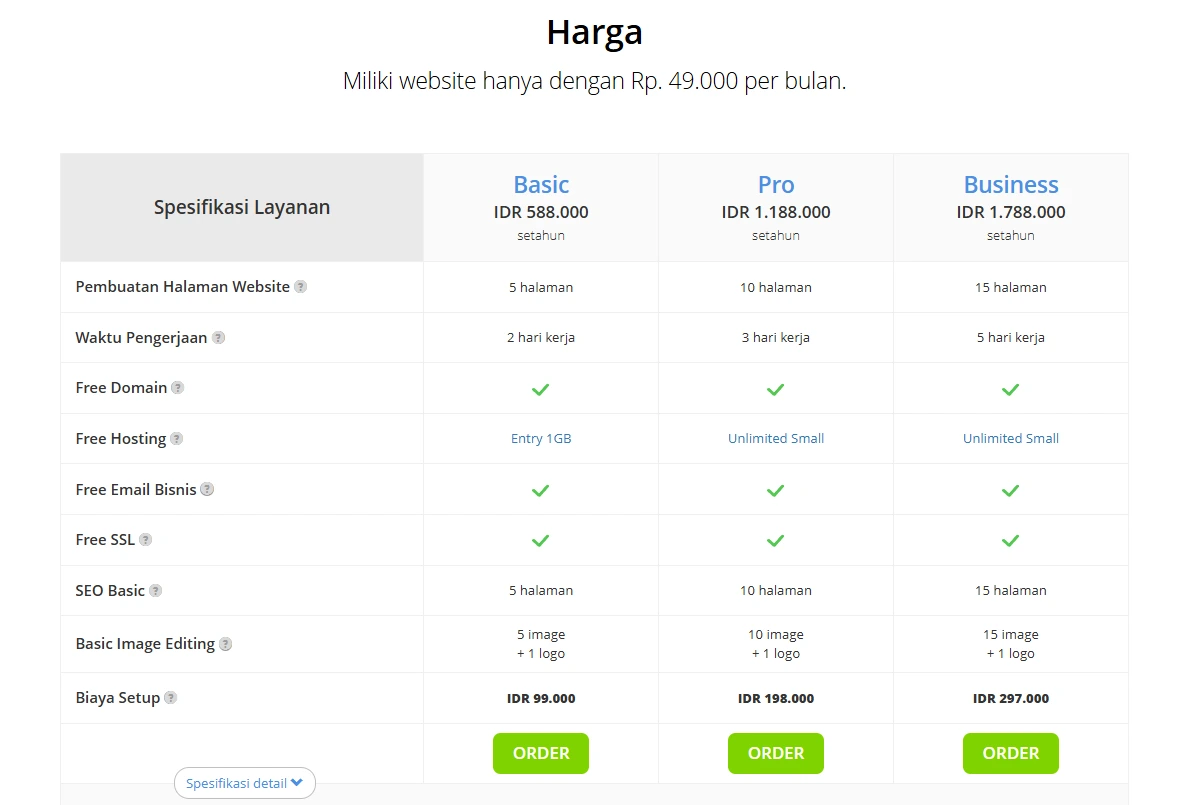Click the IDR 198.000 setup fee
This screenshot has width=1194, height=805.
point(775,698)
